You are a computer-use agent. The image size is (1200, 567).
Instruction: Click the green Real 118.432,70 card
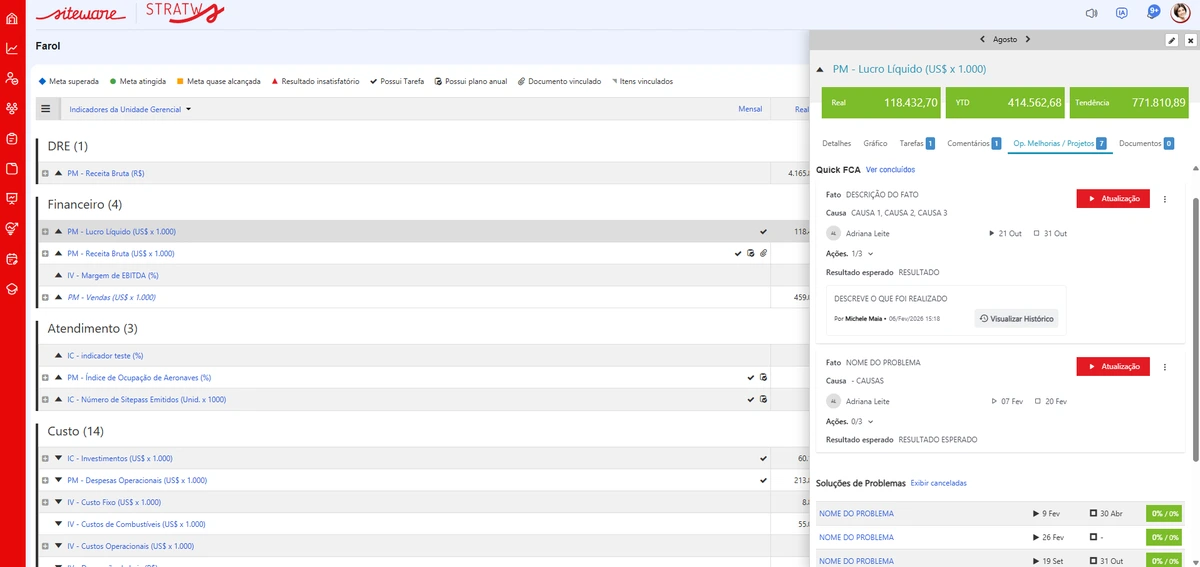883,102
